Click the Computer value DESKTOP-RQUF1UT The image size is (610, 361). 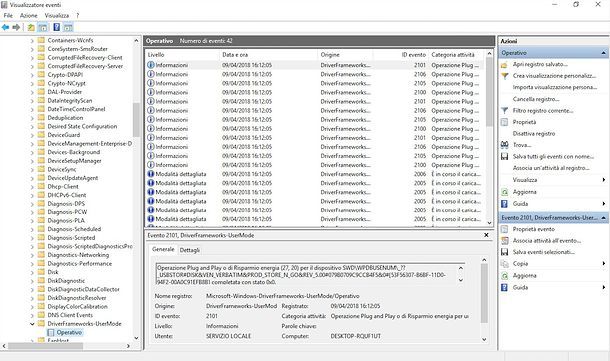tap(356, 336)
